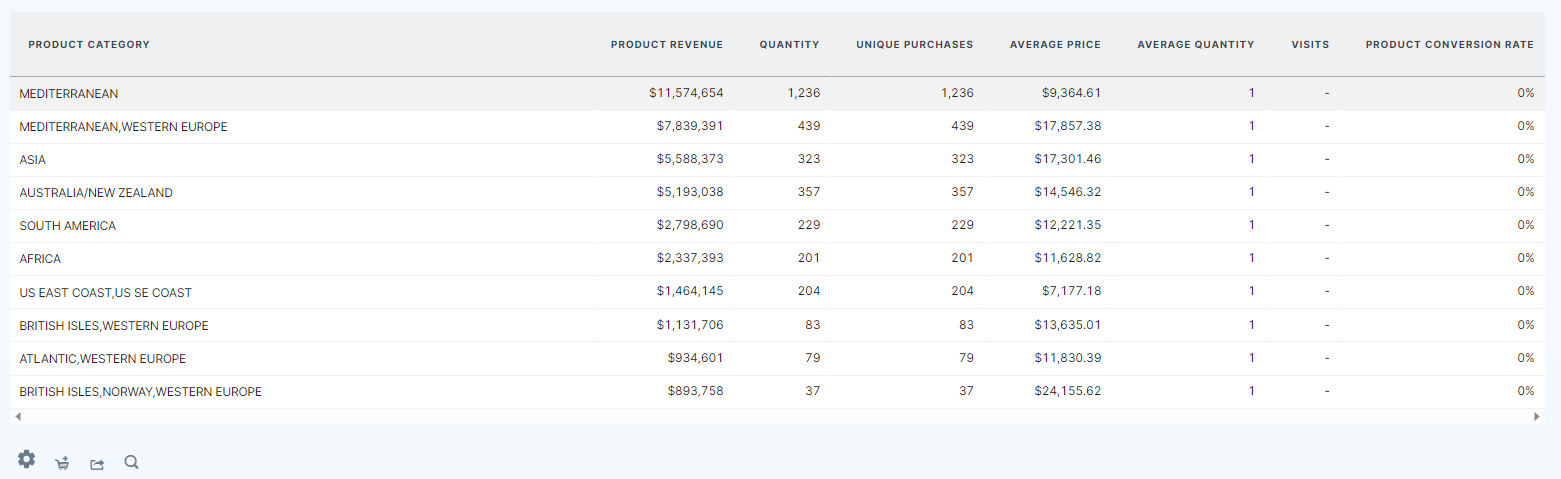1561x479 pixels.
Task: Click the SOUTH AMERICA category label
Action: [x=68, y=226]
